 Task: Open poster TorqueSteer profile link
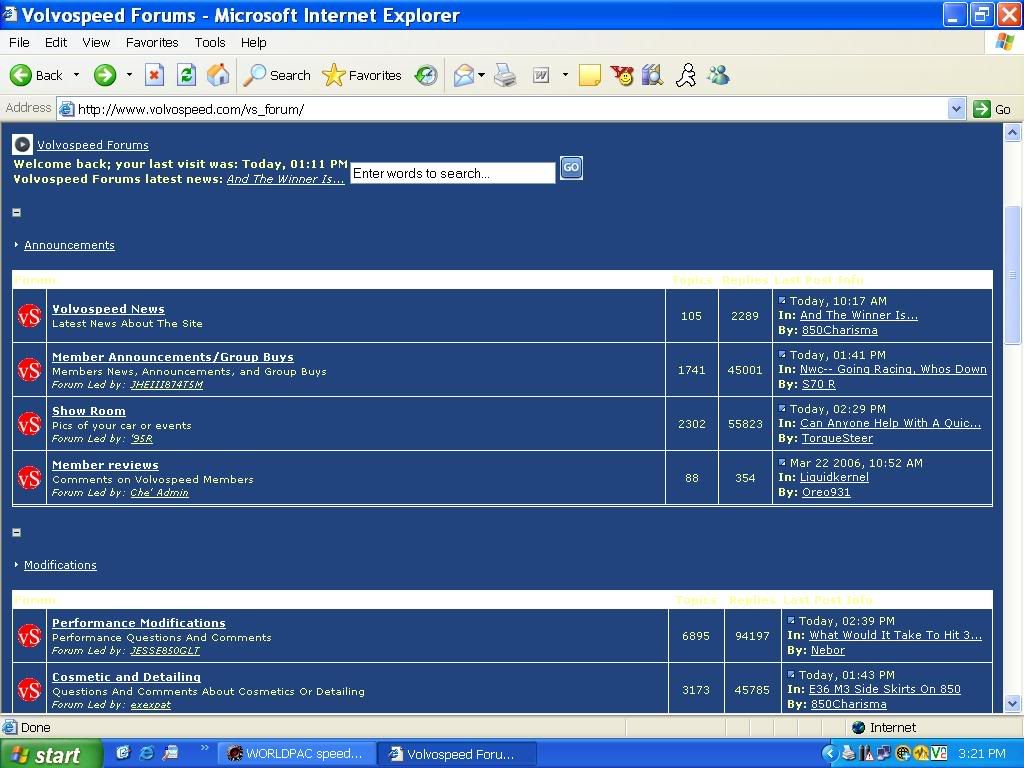click(x=837, y=438)
